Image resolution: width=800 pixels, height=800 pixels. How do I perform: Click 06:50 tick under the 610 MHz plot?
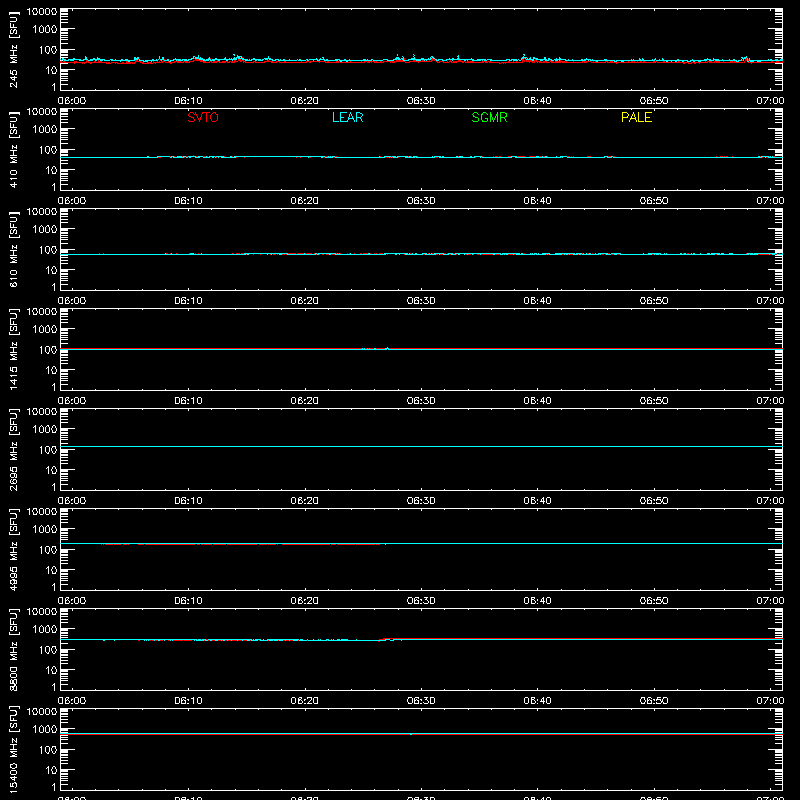click(x=654, y=301)
